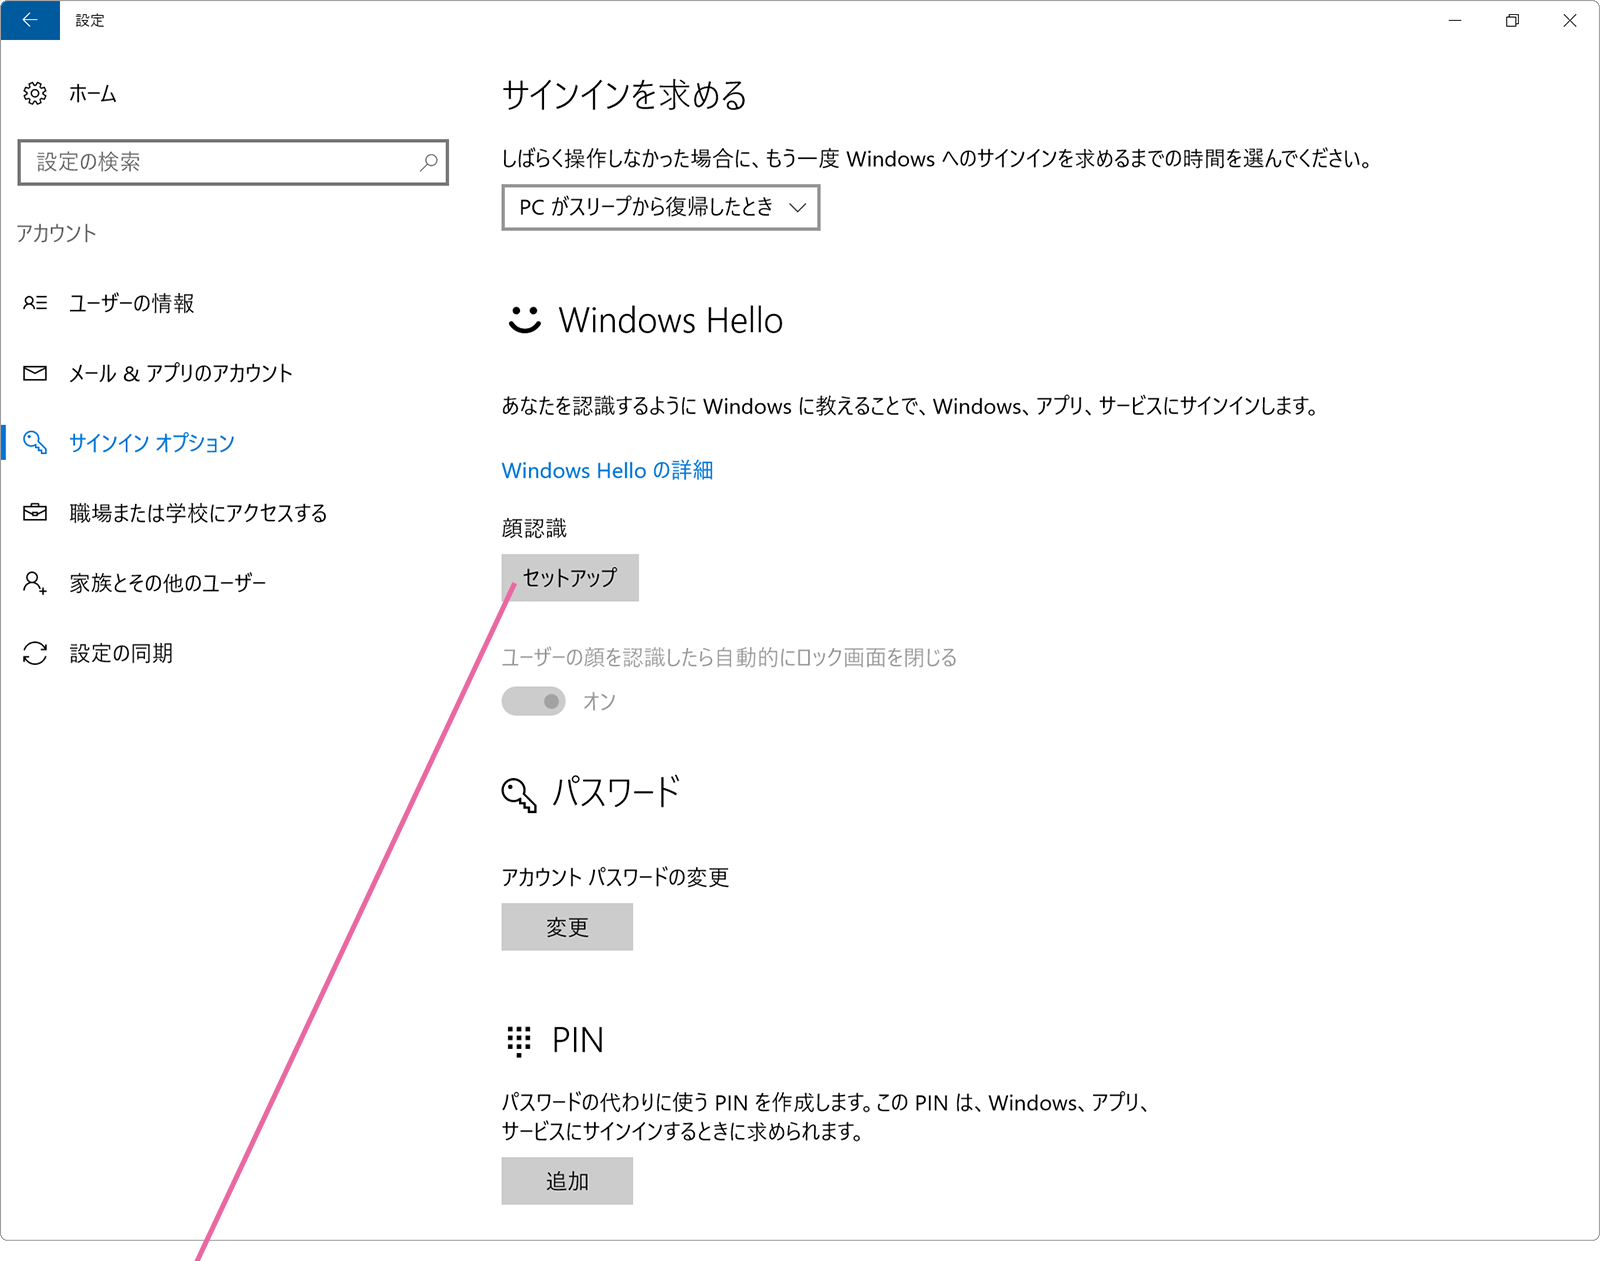Click the Home gear icon
Screen dimensions: 1600x1261
point(35,93)
